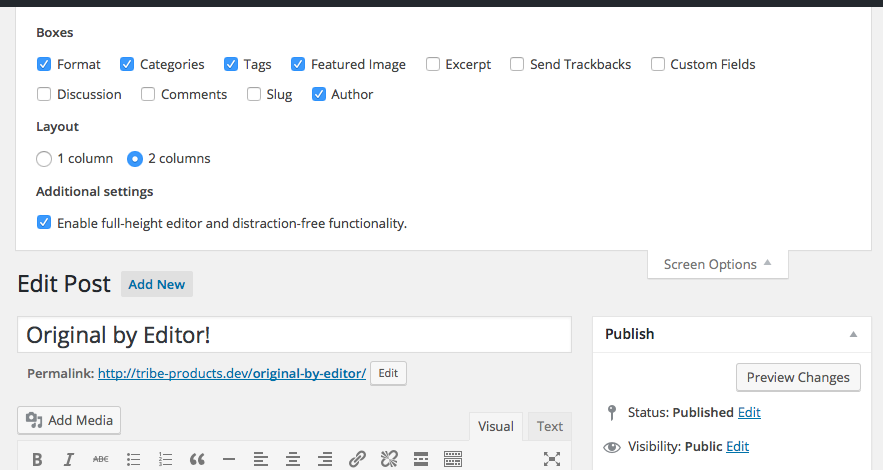This screenshot has width=883, height=470.
Task: Insert a blockquote
Action: tap(197, 459)
